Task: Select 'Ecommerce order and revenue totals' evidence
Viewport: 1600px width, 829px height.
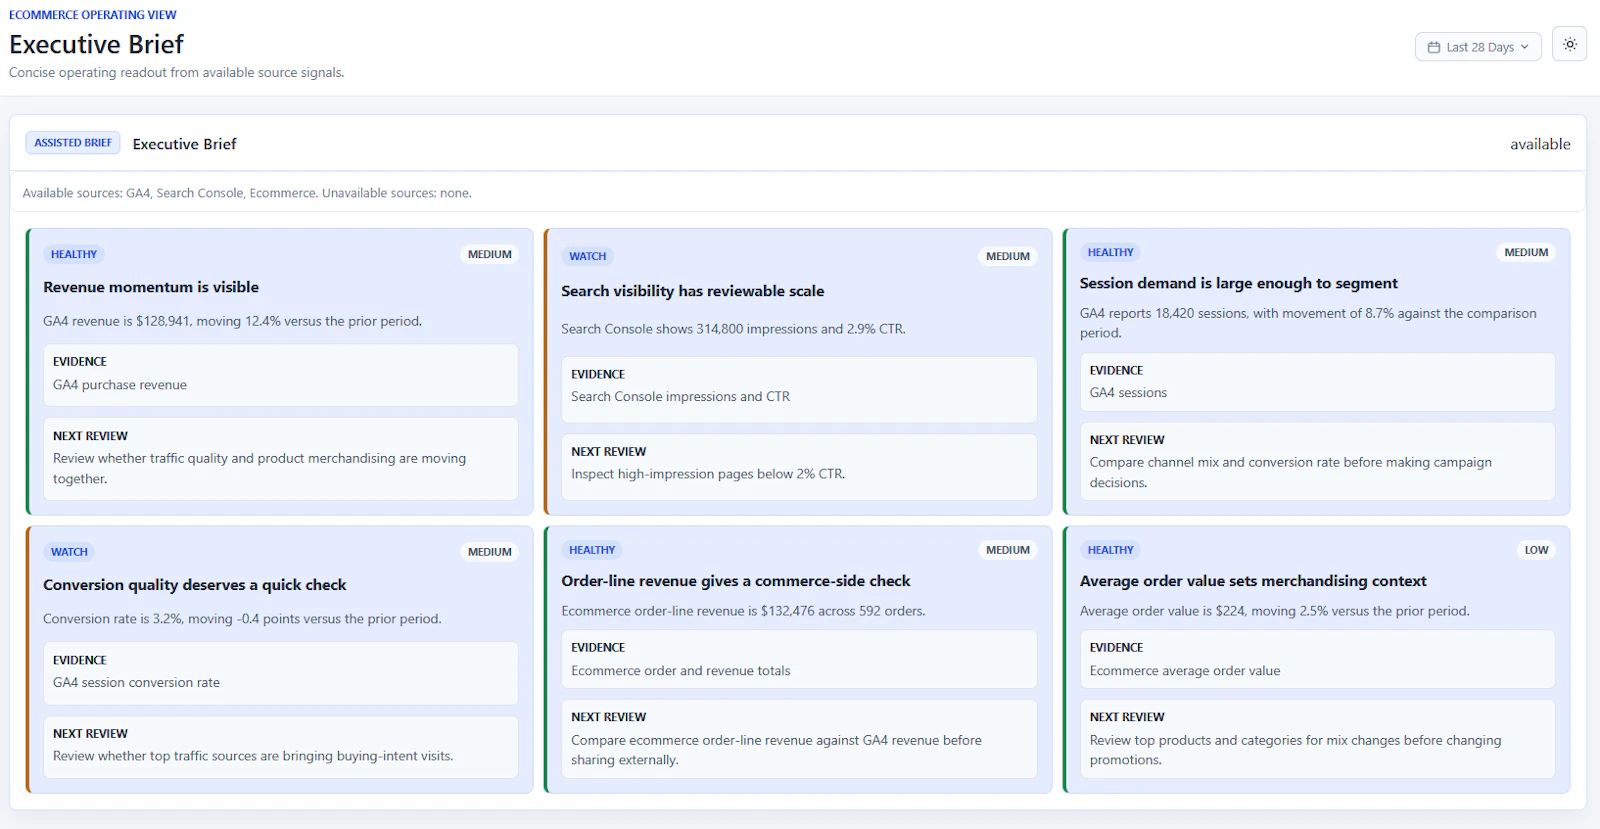Action: (x=681, y=671)
